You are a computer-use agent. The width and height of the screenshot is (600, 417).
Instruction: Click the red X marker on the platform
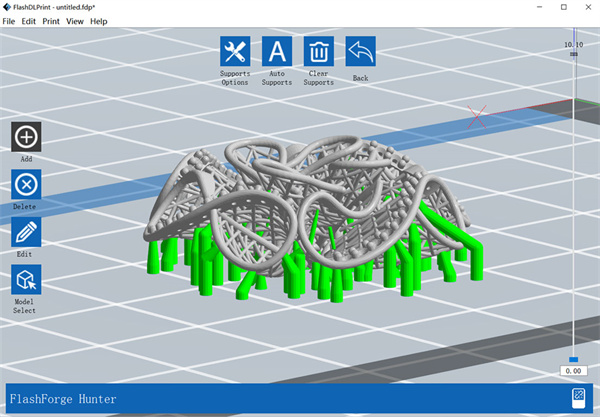(x=478, y=115)
